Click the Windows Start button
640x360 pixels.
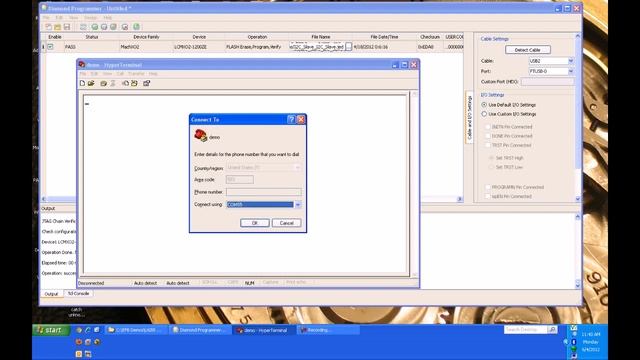[x=51, y=330]
